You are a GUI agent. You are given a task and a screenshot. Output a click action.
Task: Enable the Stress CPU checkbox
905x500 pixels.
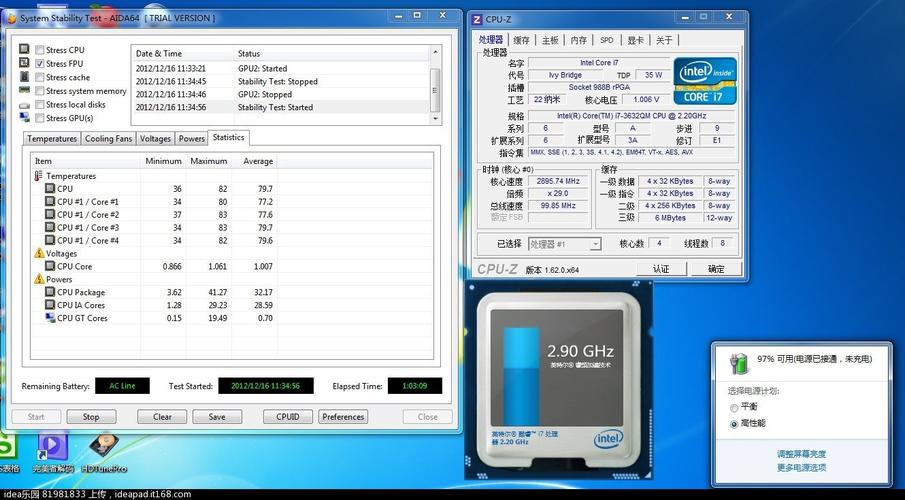(40, 50)
